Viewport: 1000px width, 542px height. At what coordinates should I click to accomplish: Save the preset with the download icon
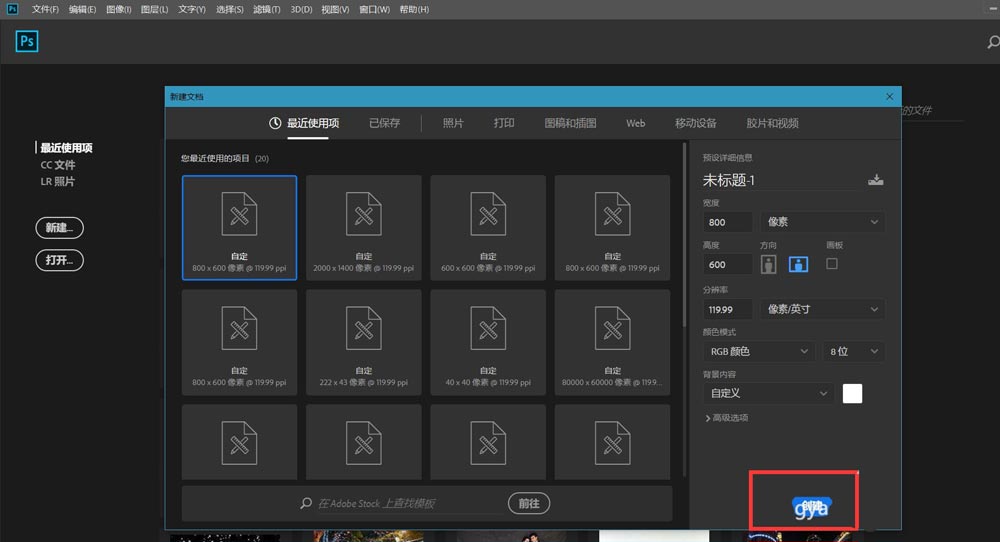click(x=876, y=180)
